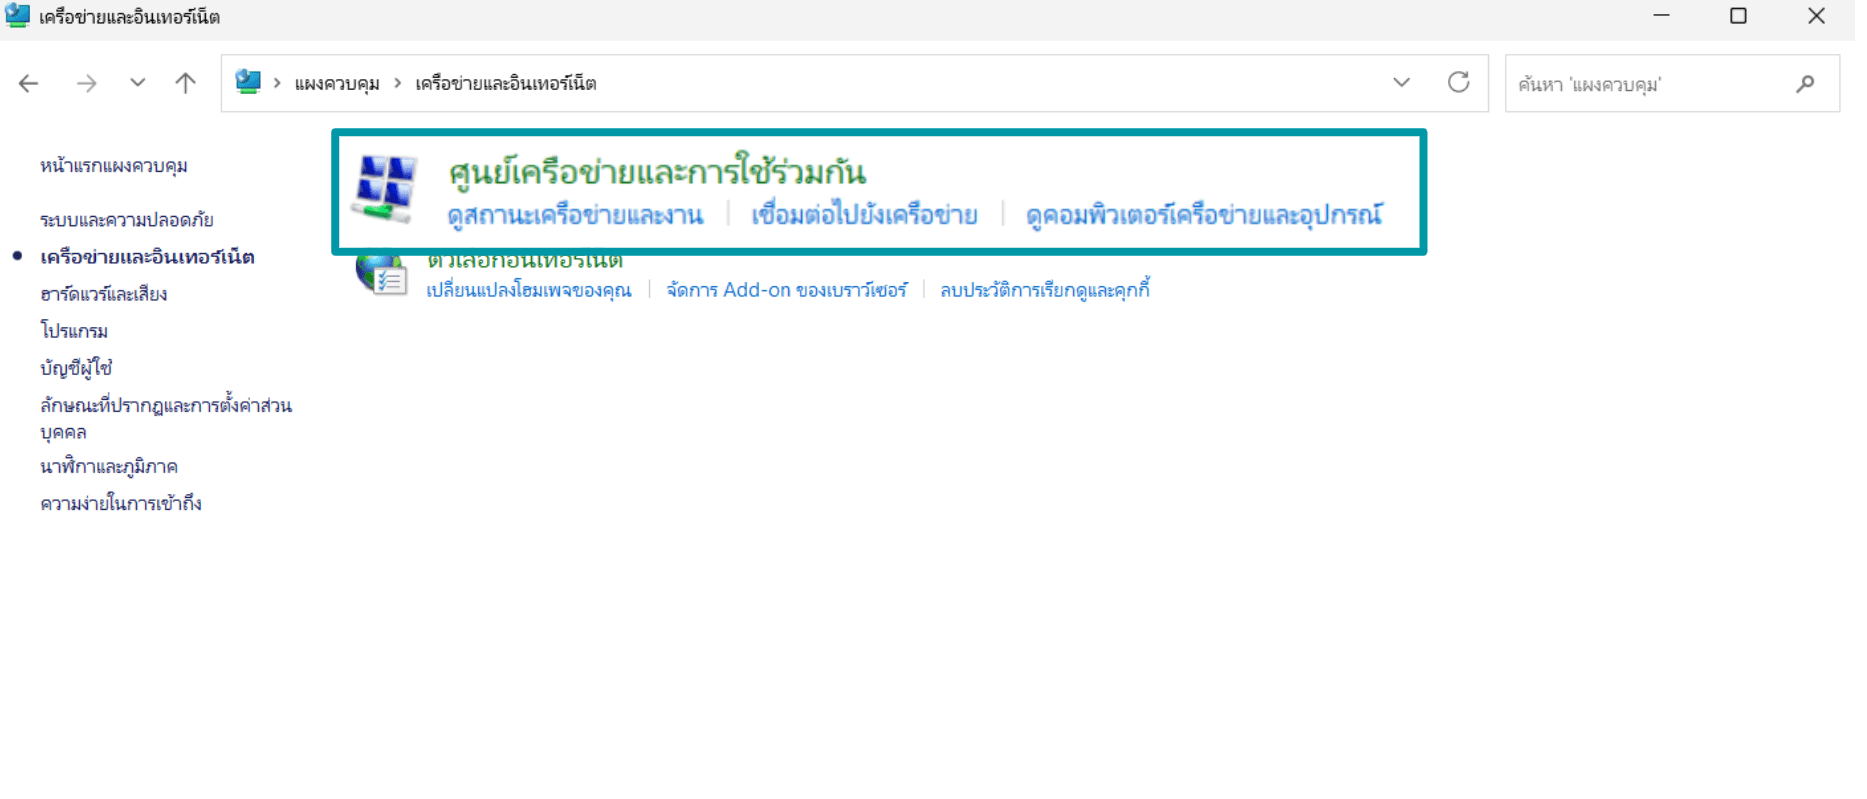Click the chevron after the address bar icon
The height and width of the screenshot is (799, 1867).
[277, 83]
